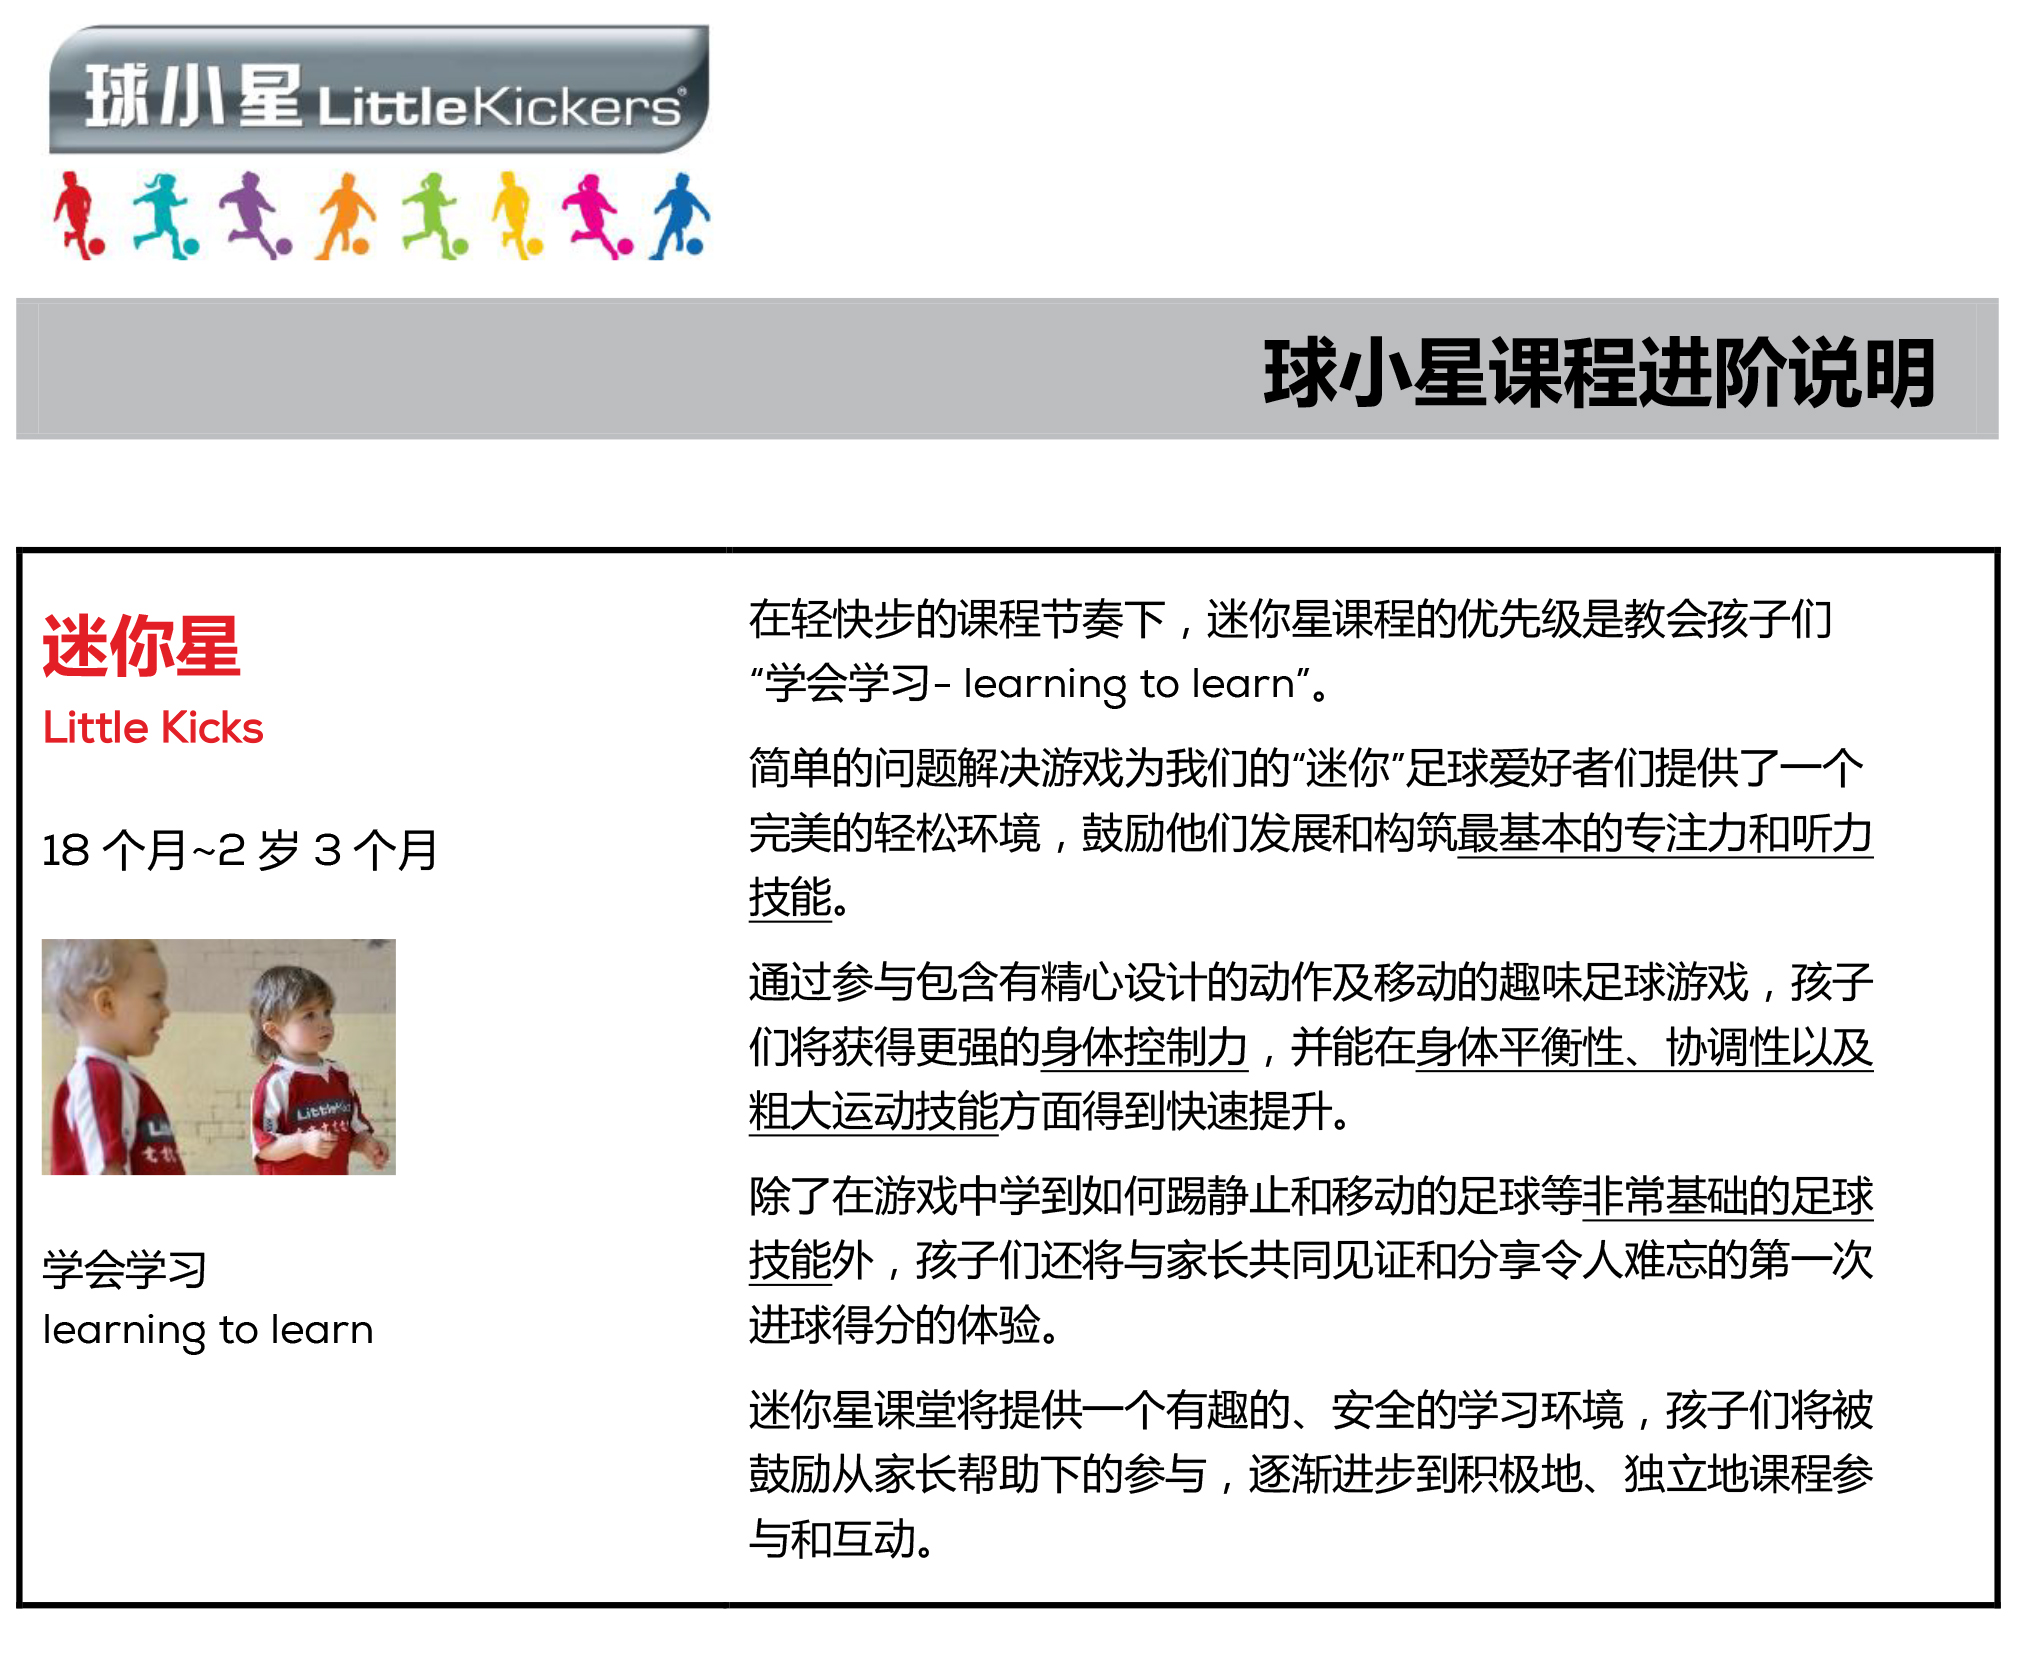Click line starting 在轻快步的课程节奏下
Viewport: 2027px width, 1678px height.
pos(1290,619)
